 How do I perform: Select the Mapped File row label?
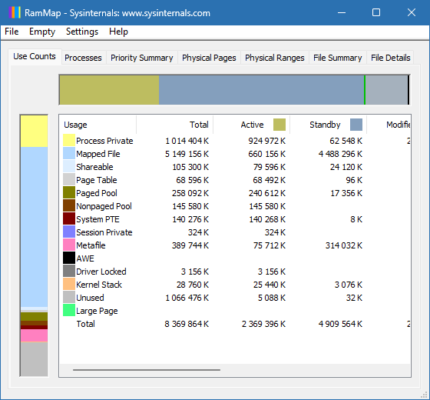pyautogui.click(x=98, y=154)
